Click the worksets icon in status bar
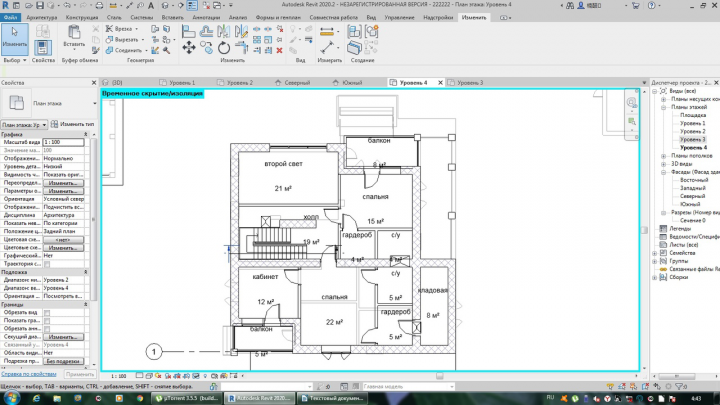The image size is (720, 405). pyautogui.click(x=214, y=387)
